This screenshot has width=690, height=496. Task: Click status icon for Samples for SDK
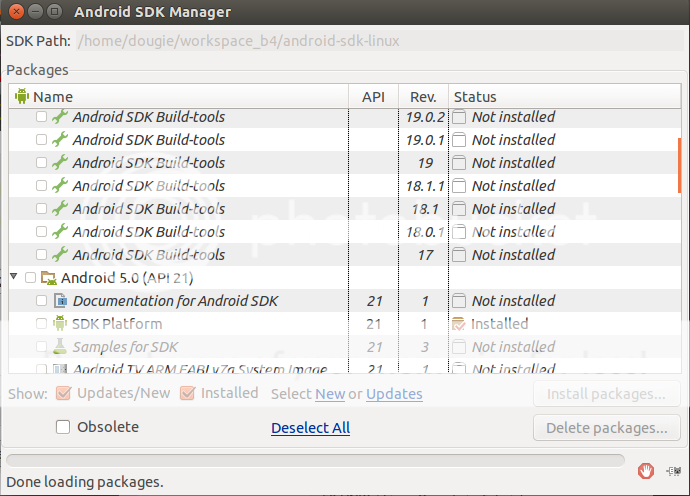[x=459, y=347]
